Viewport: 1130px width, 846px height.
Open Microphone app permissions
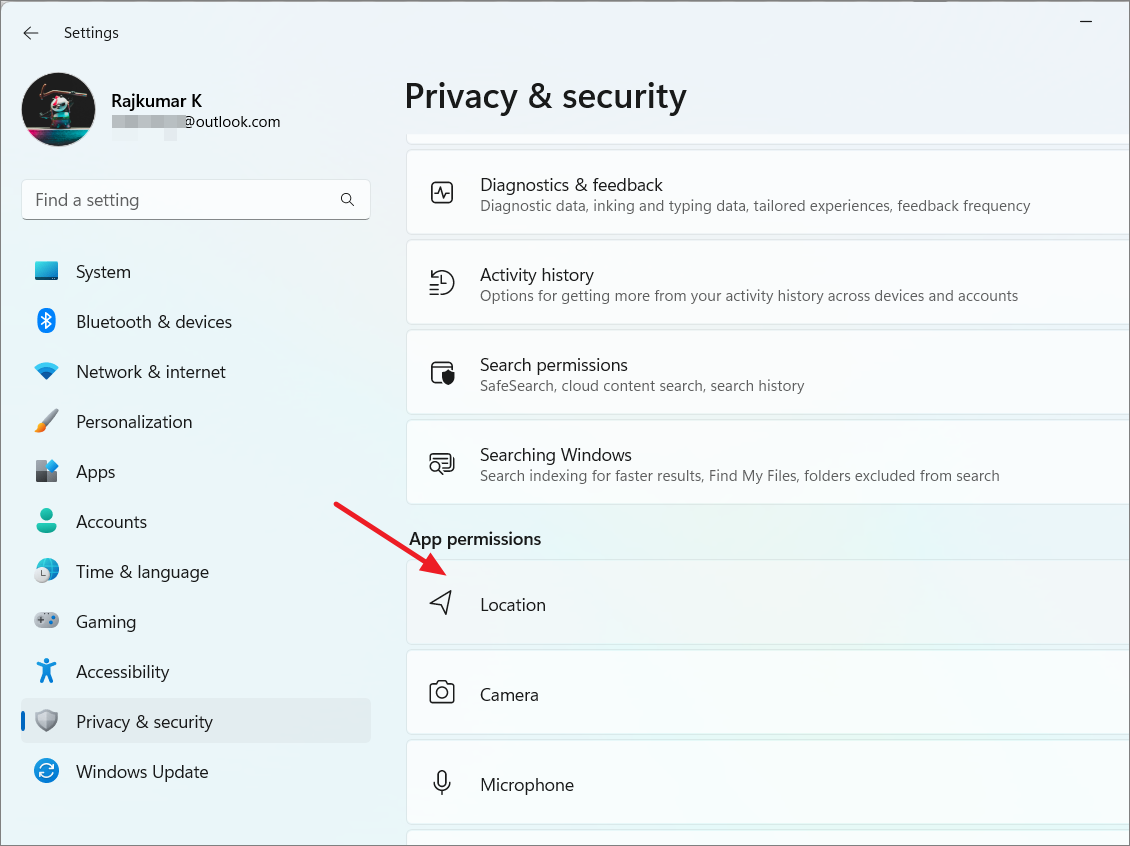768,783
